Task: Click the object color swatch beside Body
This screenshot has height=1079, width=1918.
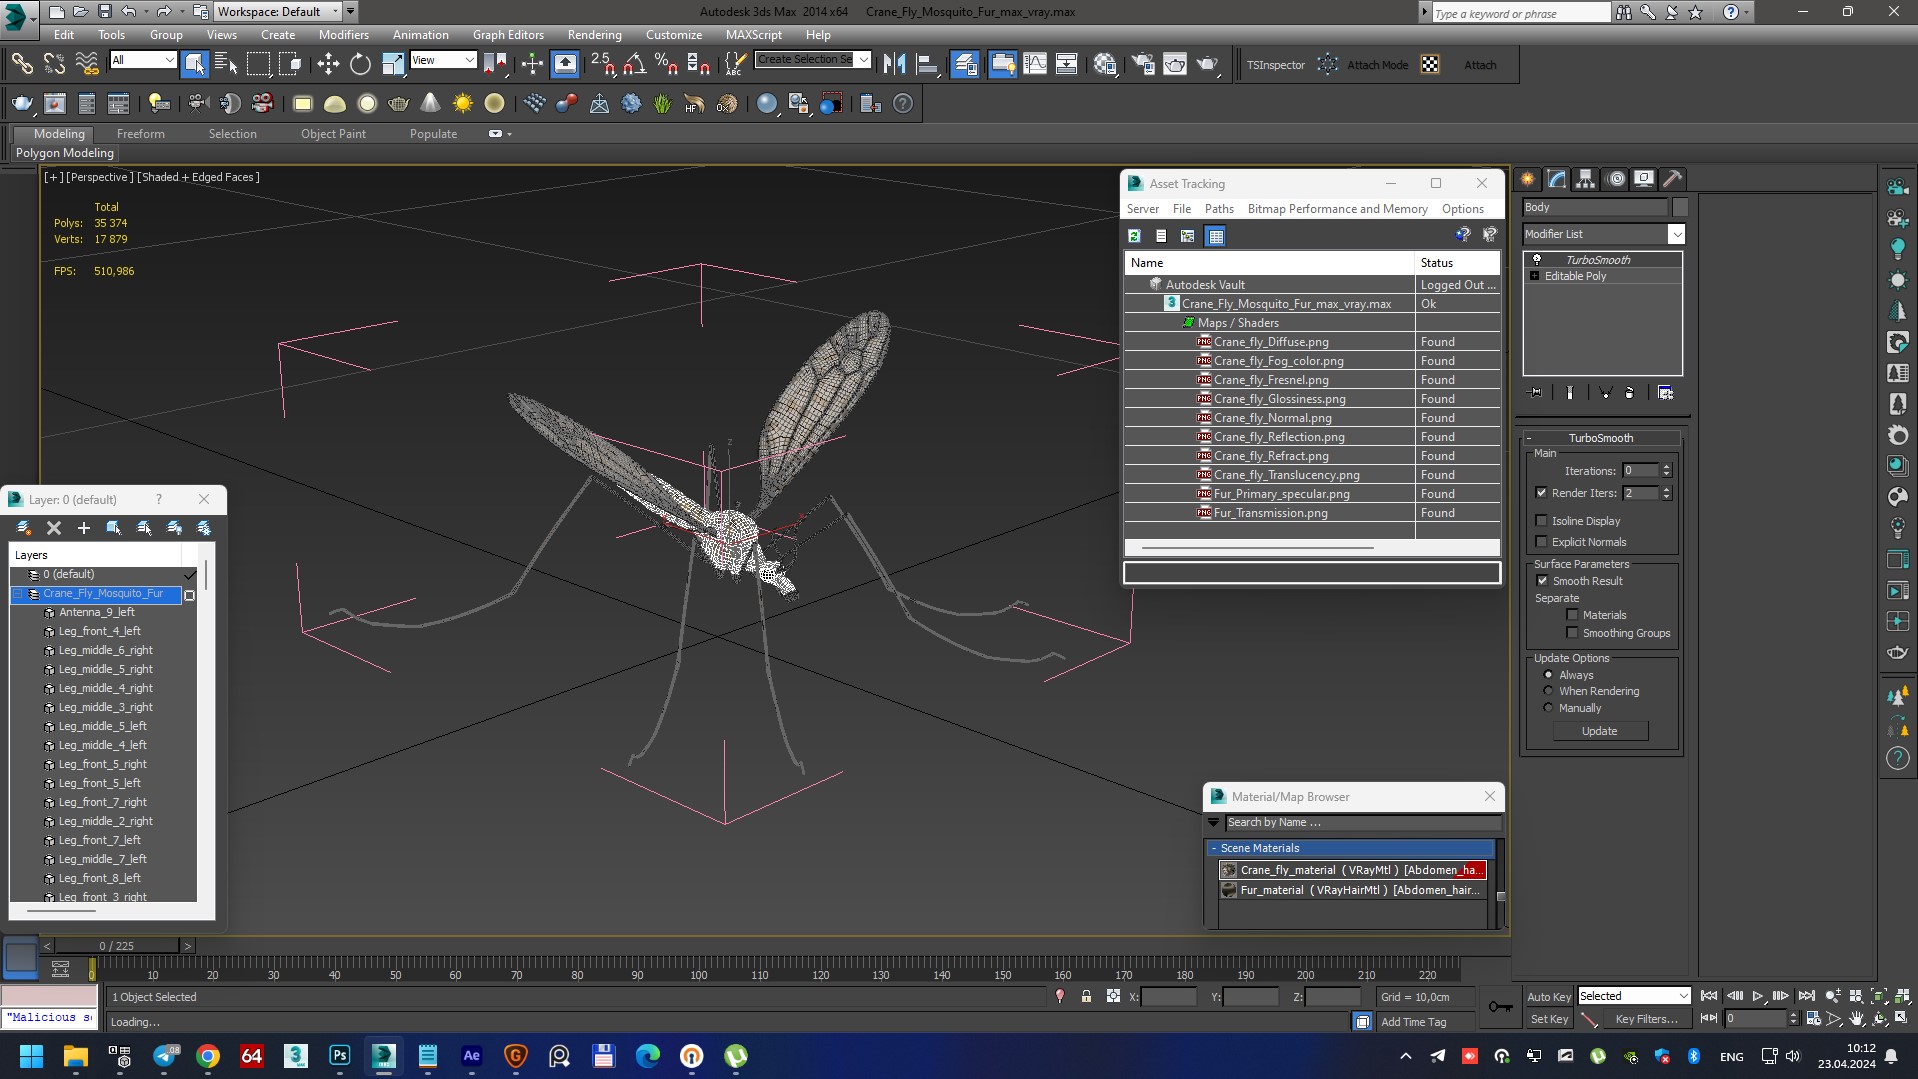Action: [1679, 207]
